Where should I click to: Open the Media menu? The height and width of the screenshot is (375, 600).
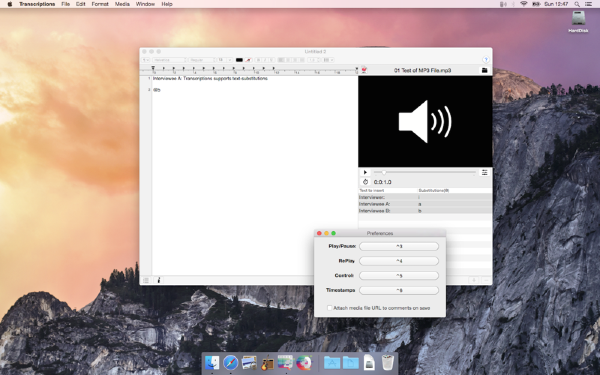tap(122, 4)
